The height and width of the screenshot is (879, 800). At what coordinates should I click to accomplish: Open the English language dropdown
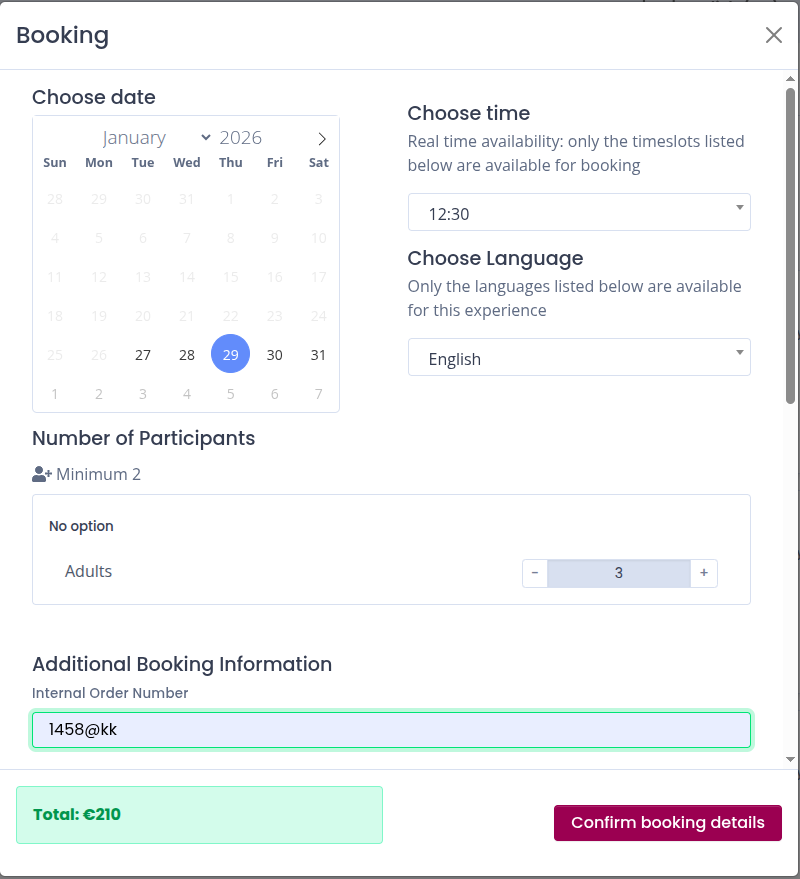[x=579, y=358]
